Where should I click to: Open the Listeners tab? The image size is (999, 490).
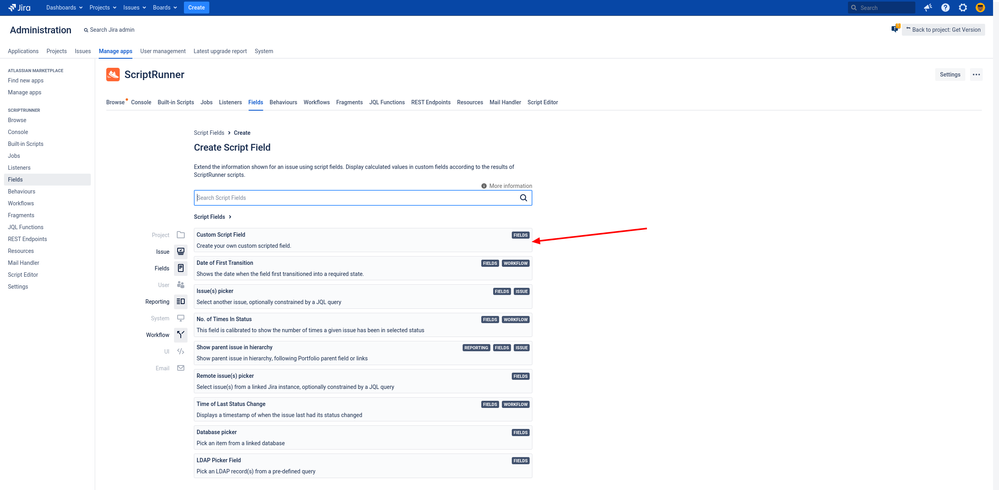pyautogui.click(x=230, y=102)
